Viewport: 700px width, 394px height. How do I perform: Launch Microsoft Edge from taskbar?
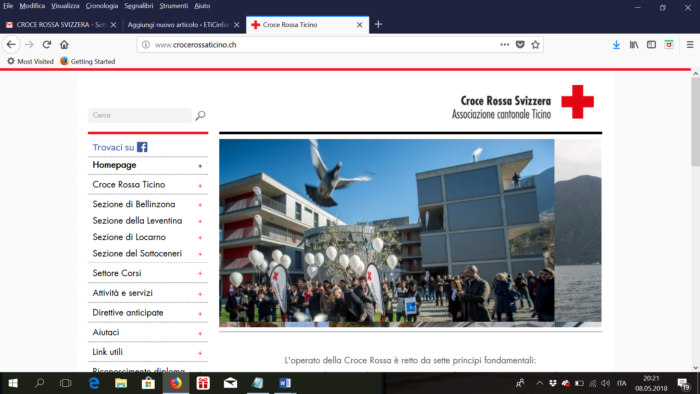(94, 383)
